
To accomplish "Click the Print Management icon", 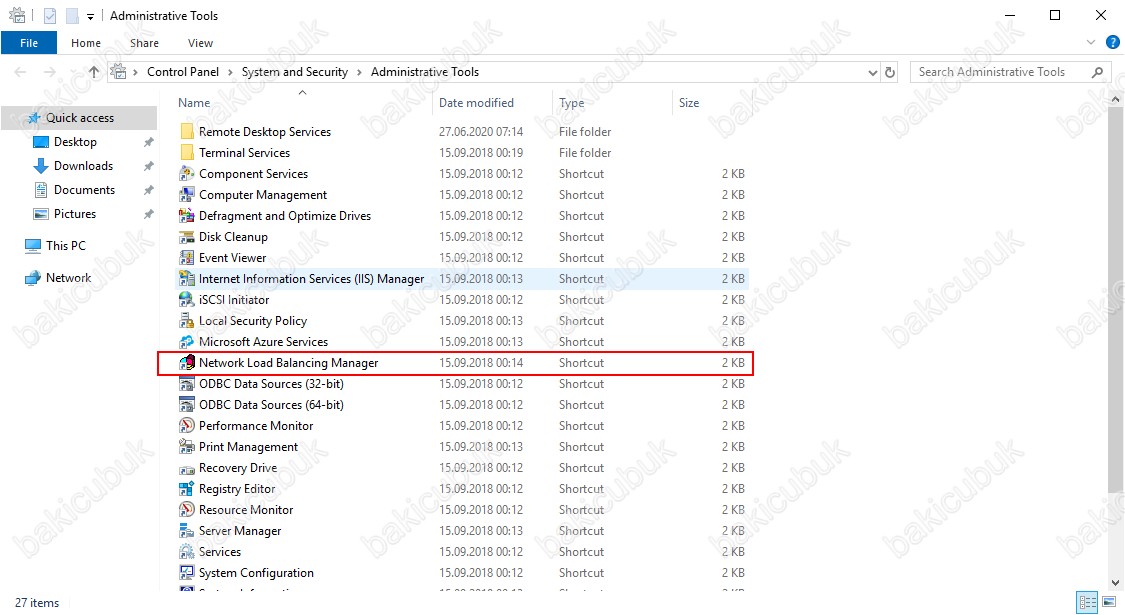I will [187, 446].
